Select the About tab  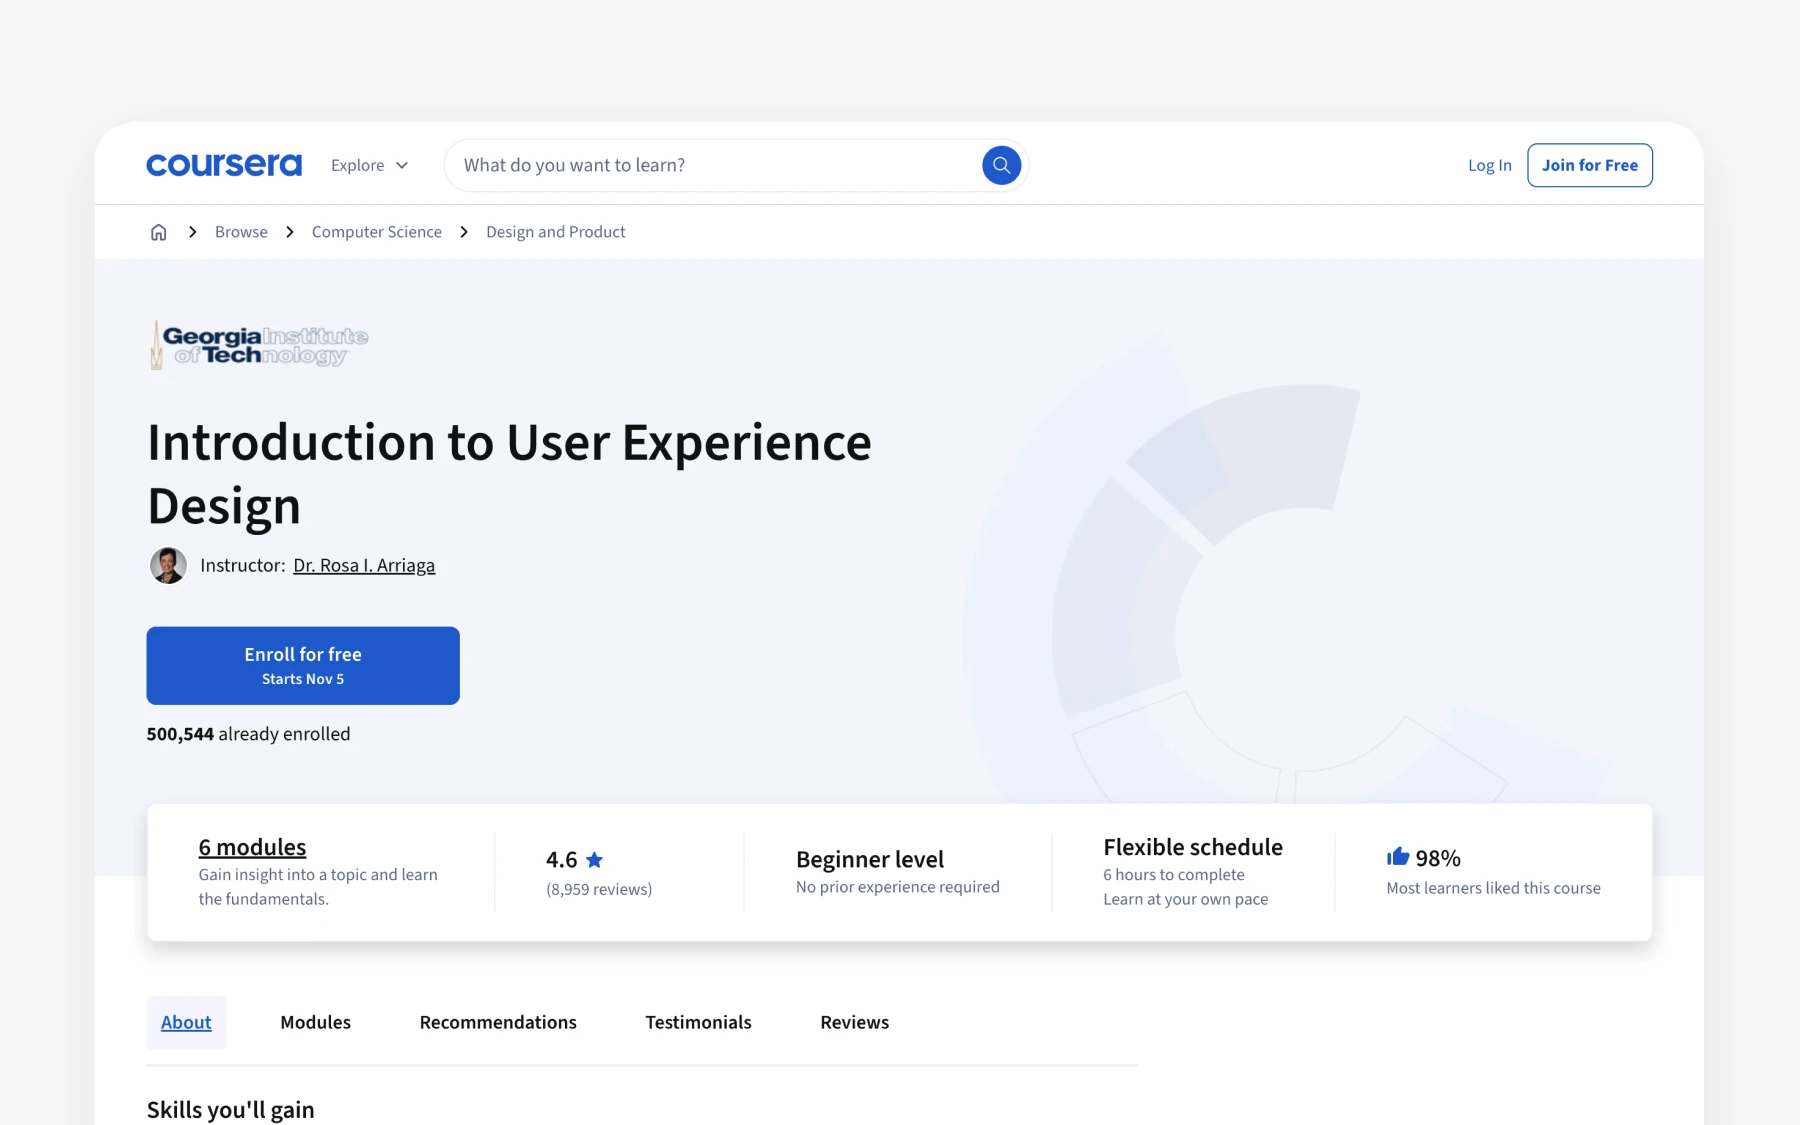186,1022
